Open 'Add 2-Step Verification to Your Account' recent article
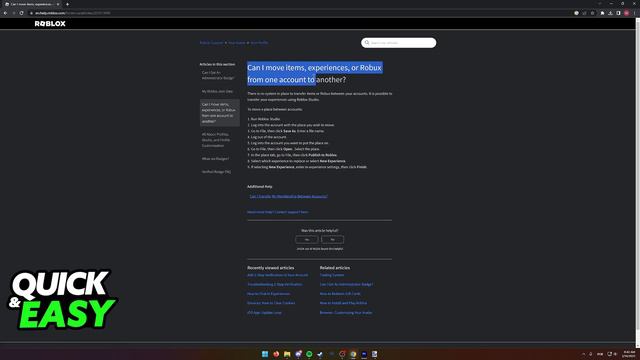 (x=278, y=275)
